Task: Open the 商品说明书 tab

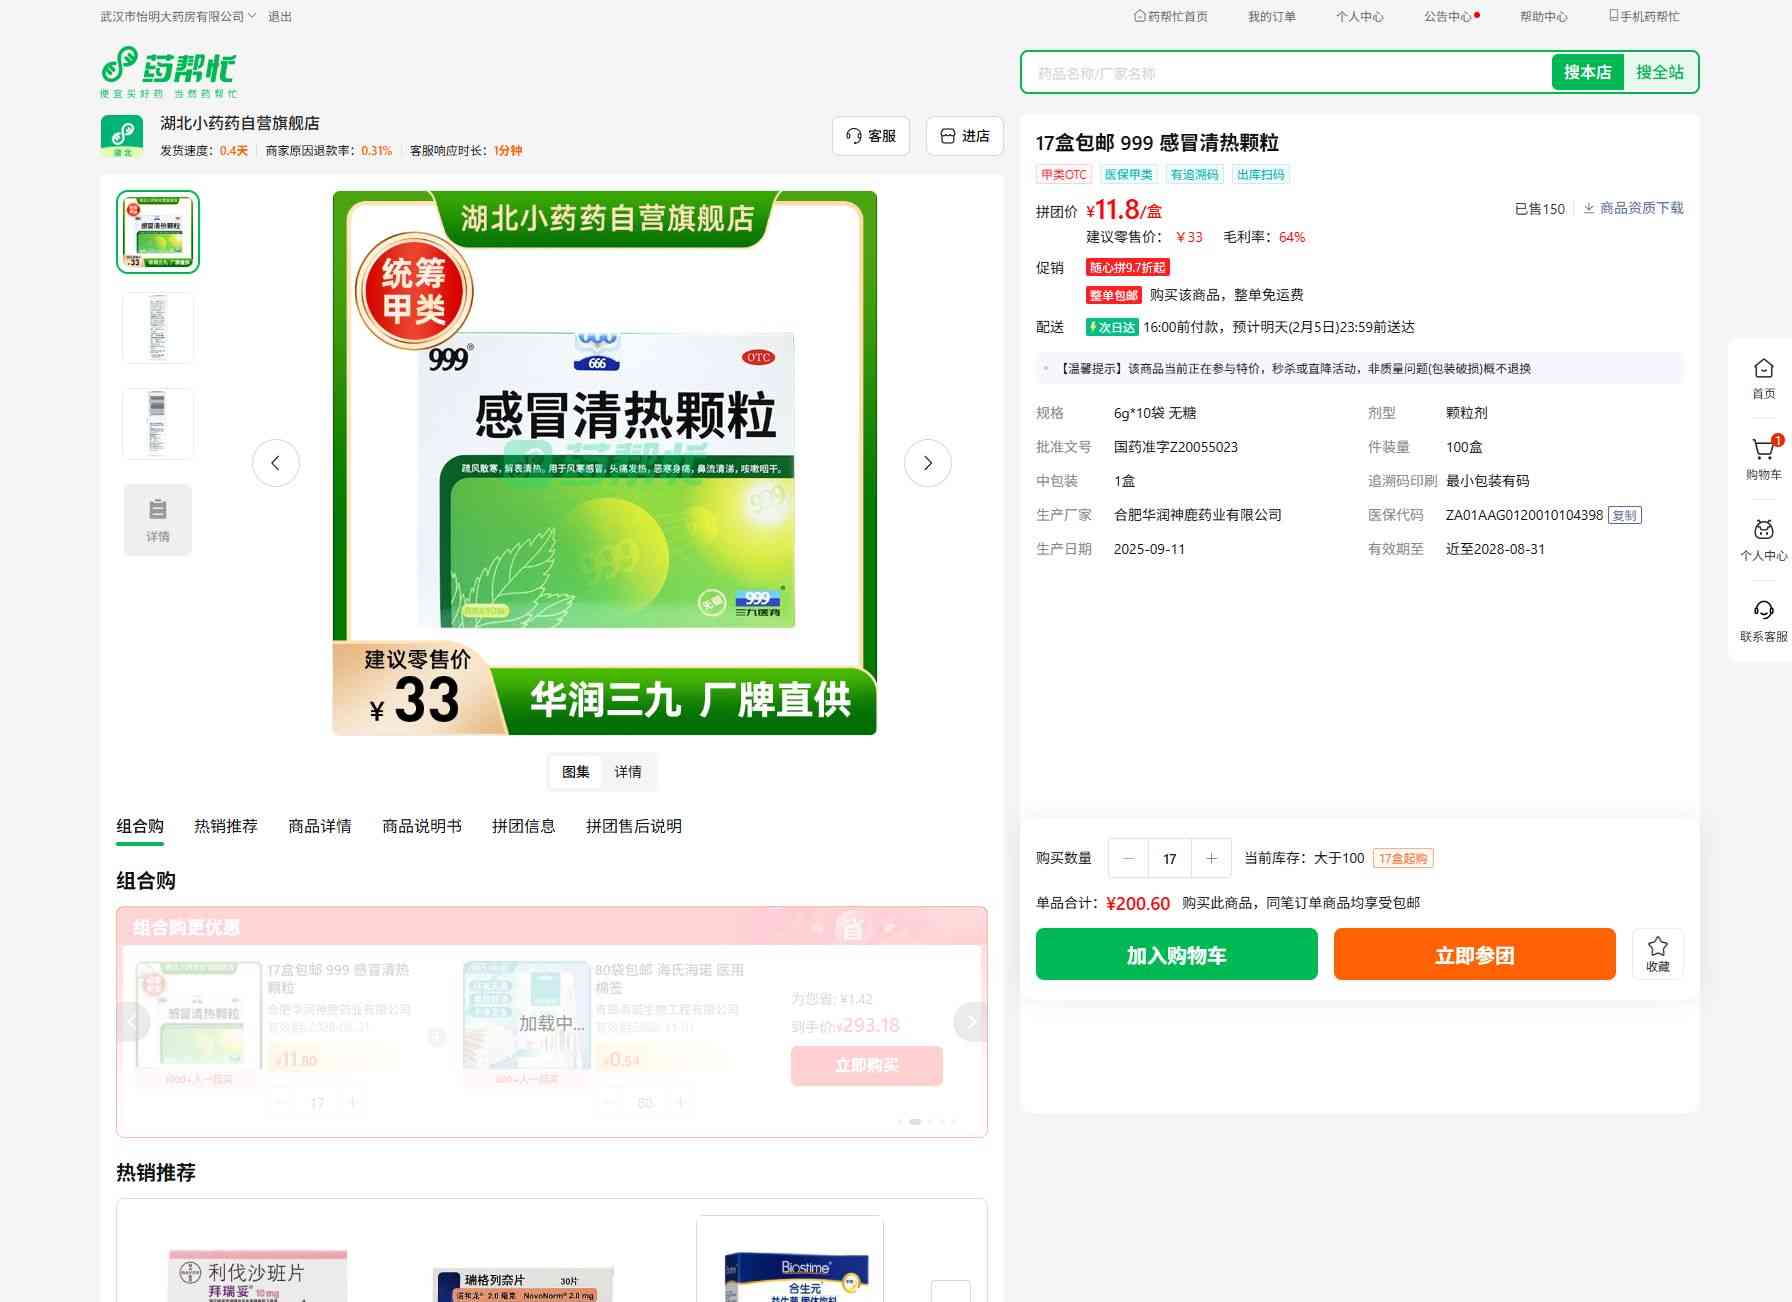Action: point(422,826)
